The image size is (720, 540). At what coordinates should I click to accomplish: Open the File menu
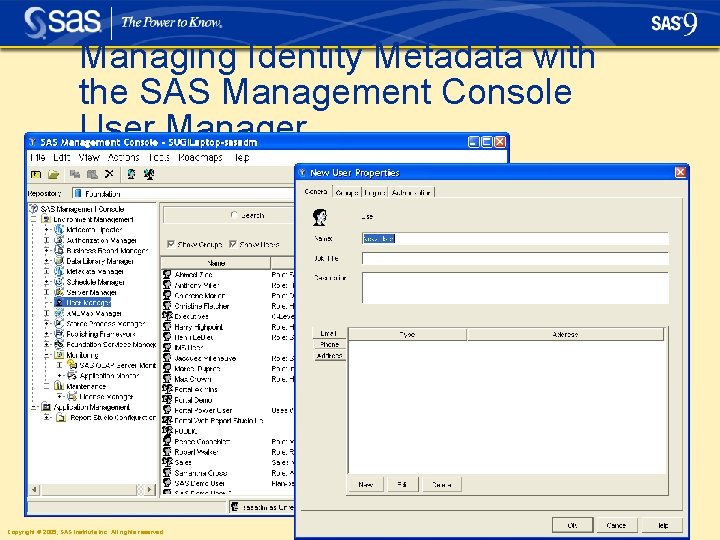point(38,158)
